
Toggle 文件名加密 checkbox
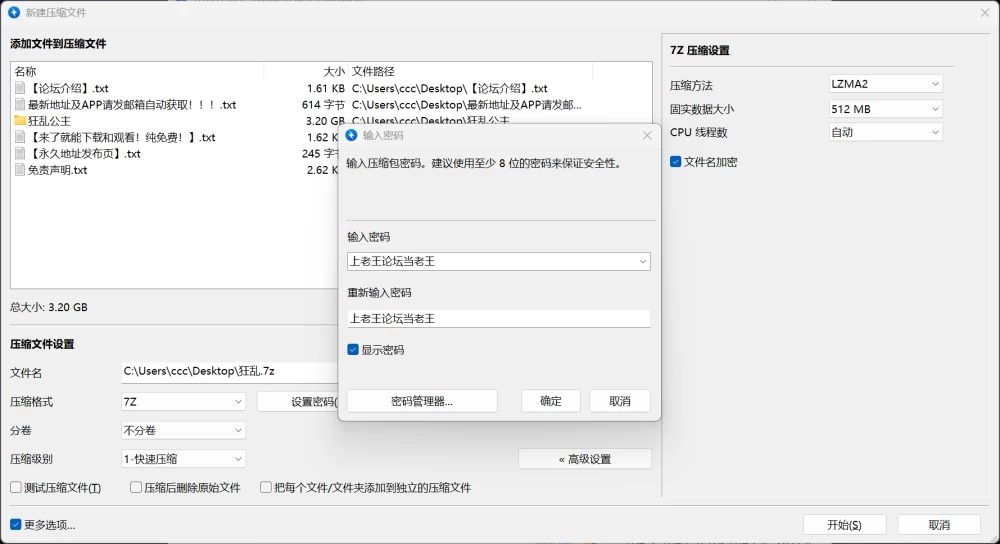[675, 162]
